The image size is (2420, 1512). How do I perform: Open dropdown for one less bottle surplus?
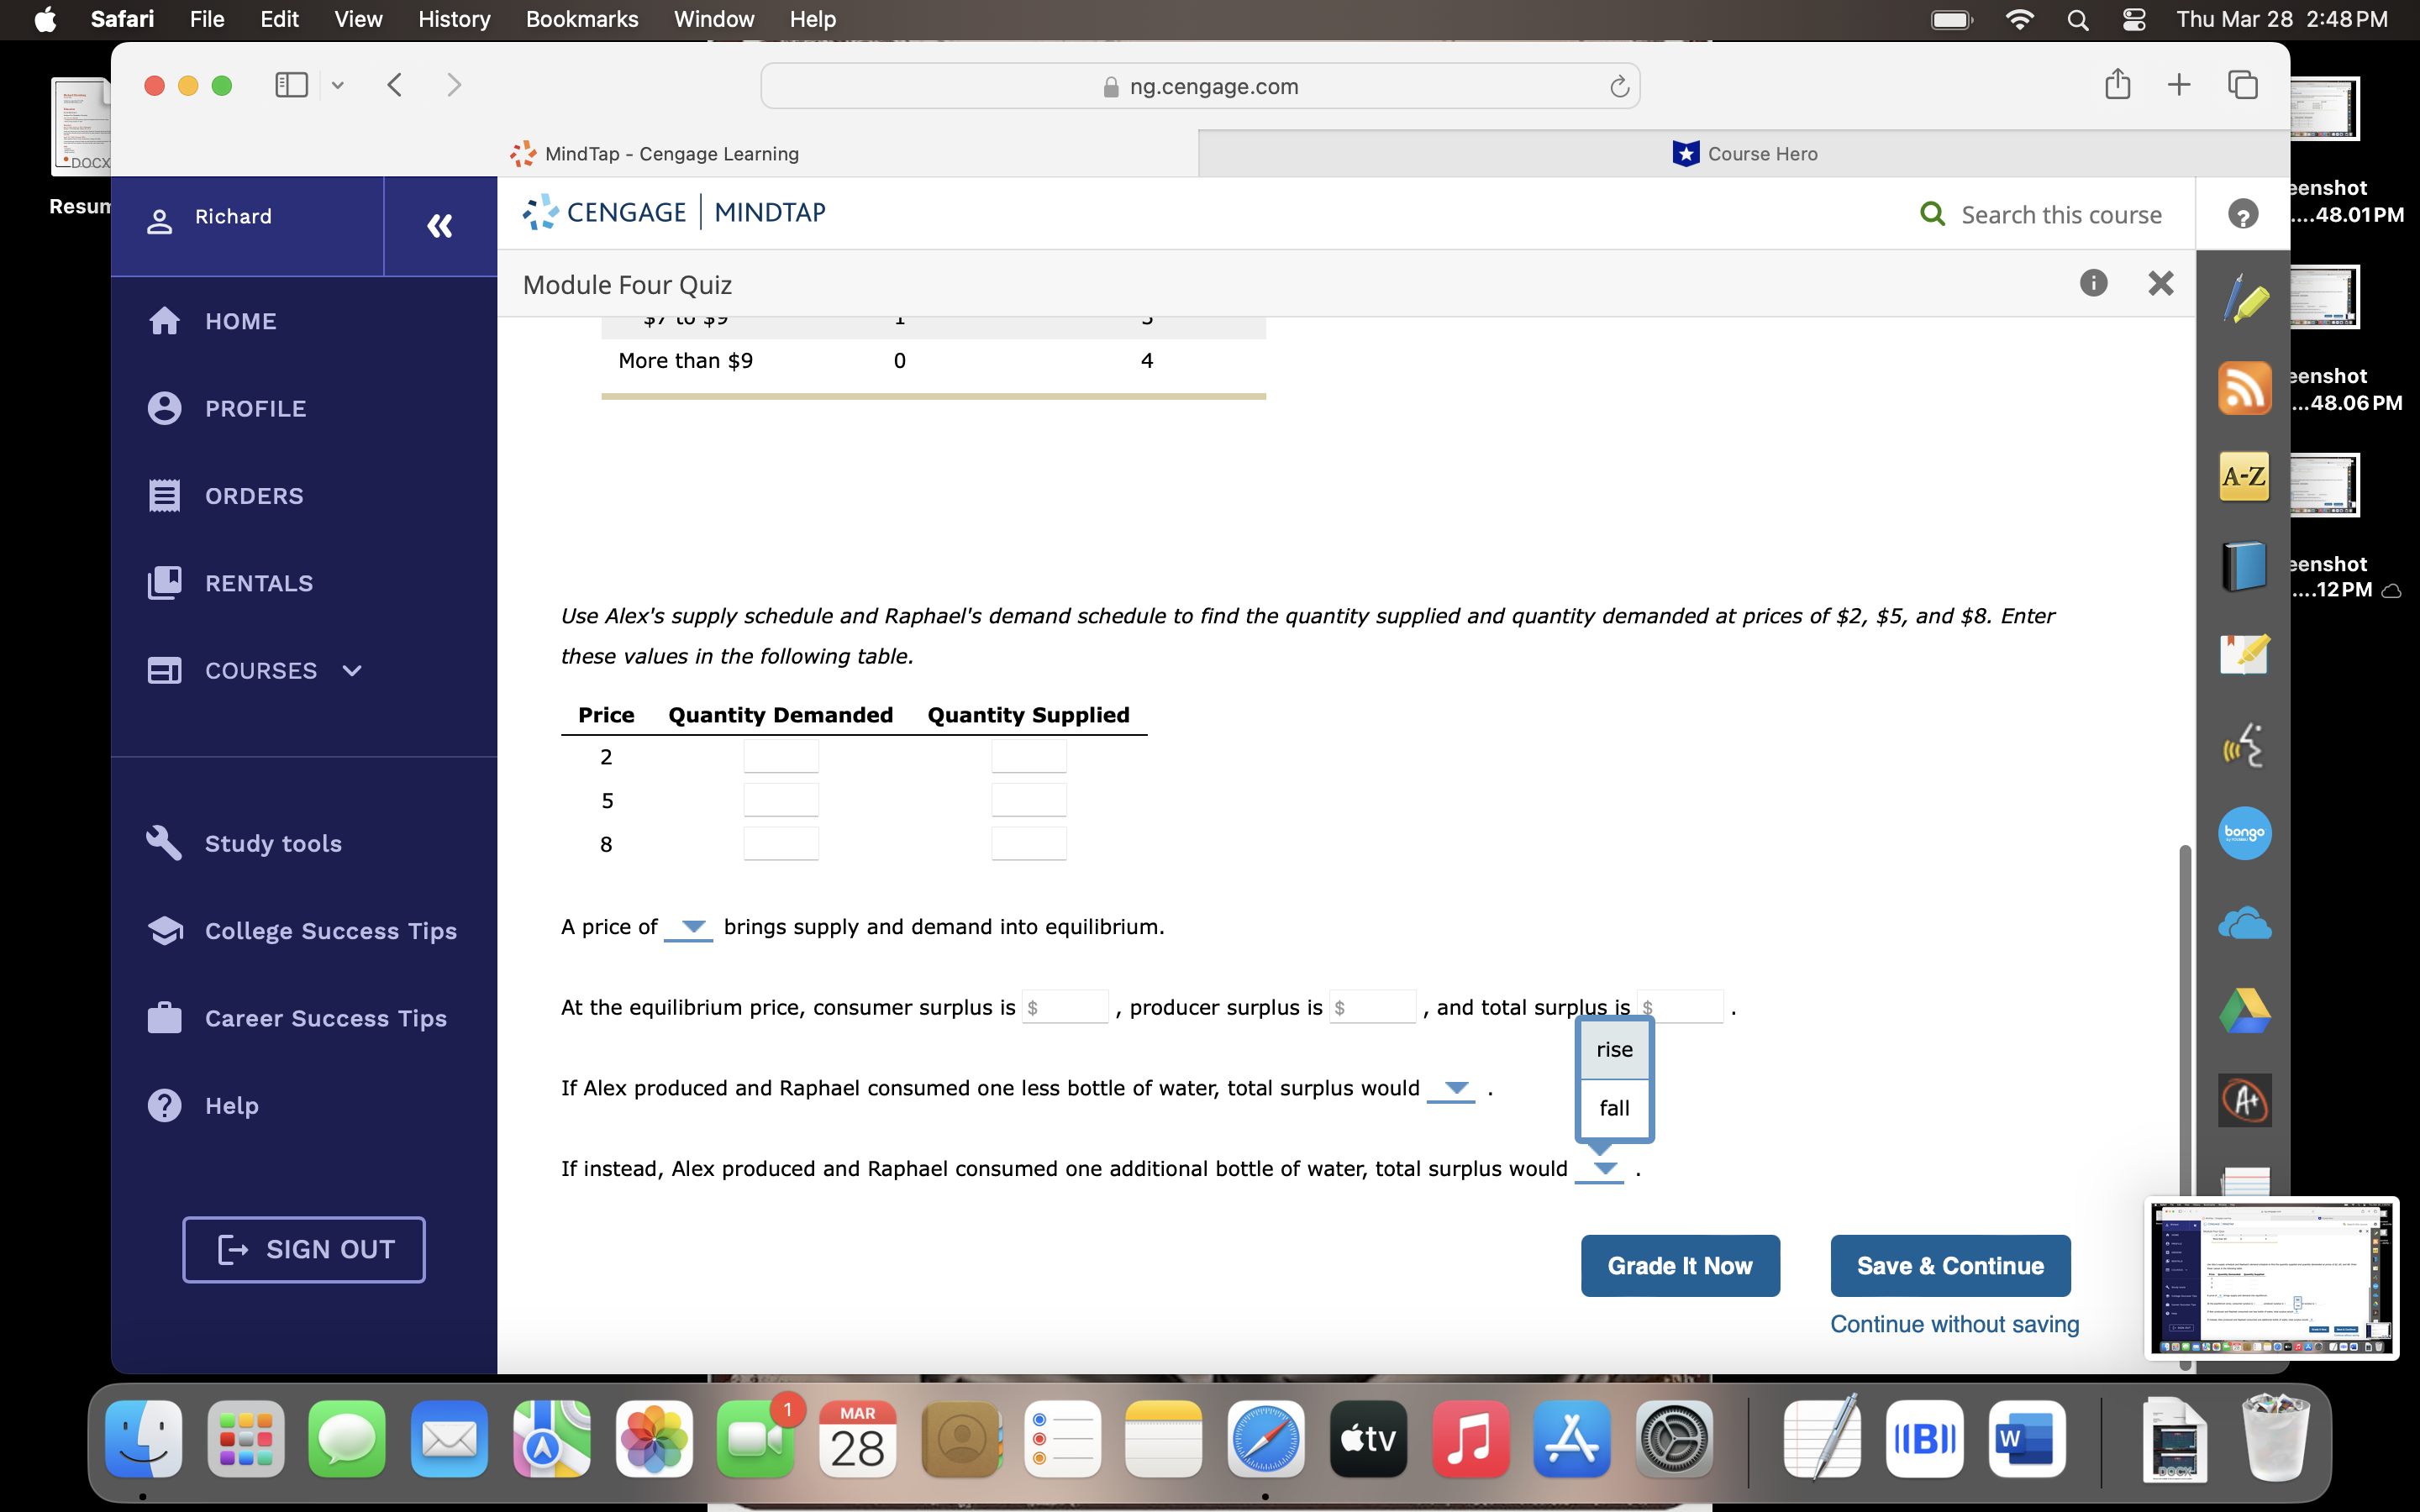tap(1453, 1088)
